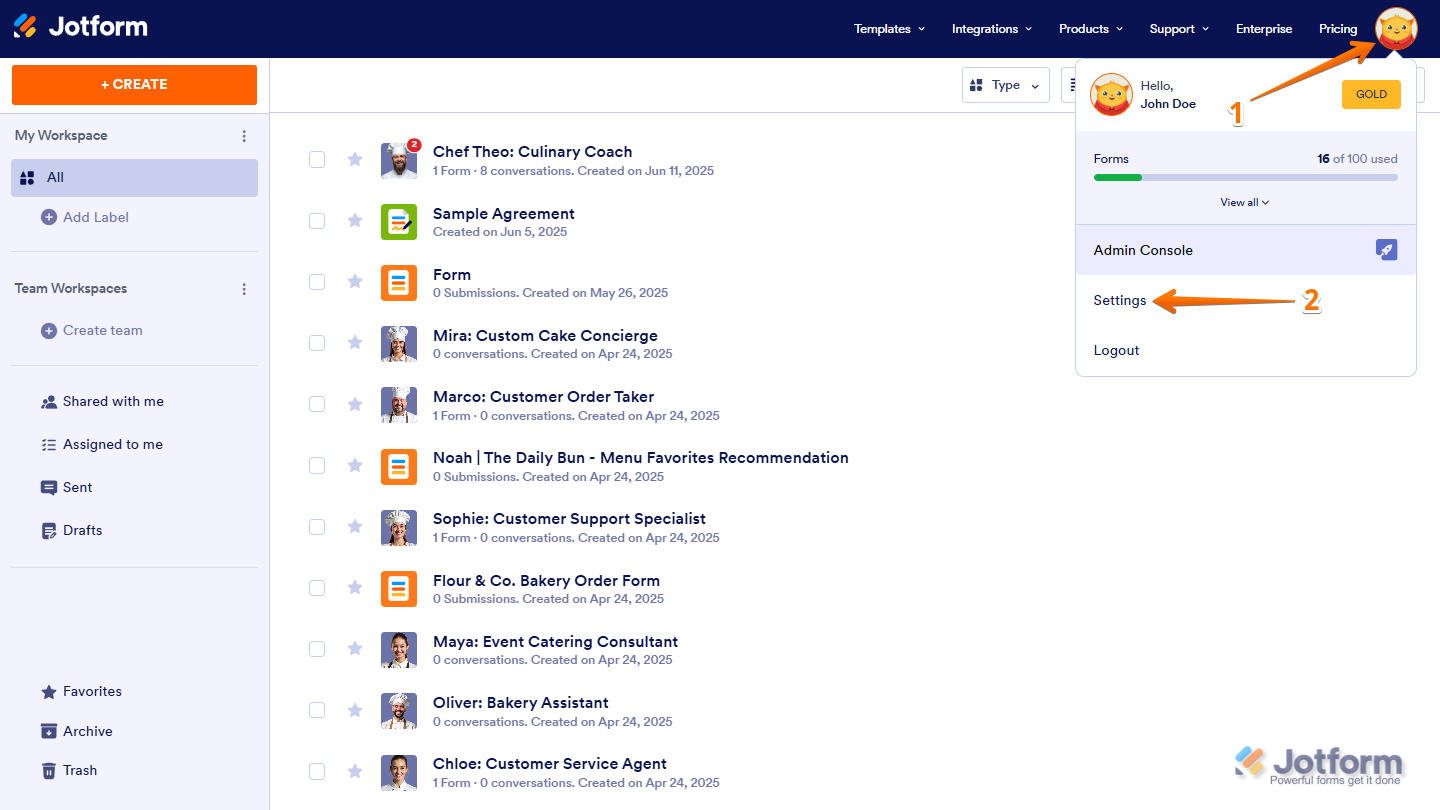Open the Trash folder icon
The width and height of the screenshot is (1440, 810).
[x=48, y=770]
